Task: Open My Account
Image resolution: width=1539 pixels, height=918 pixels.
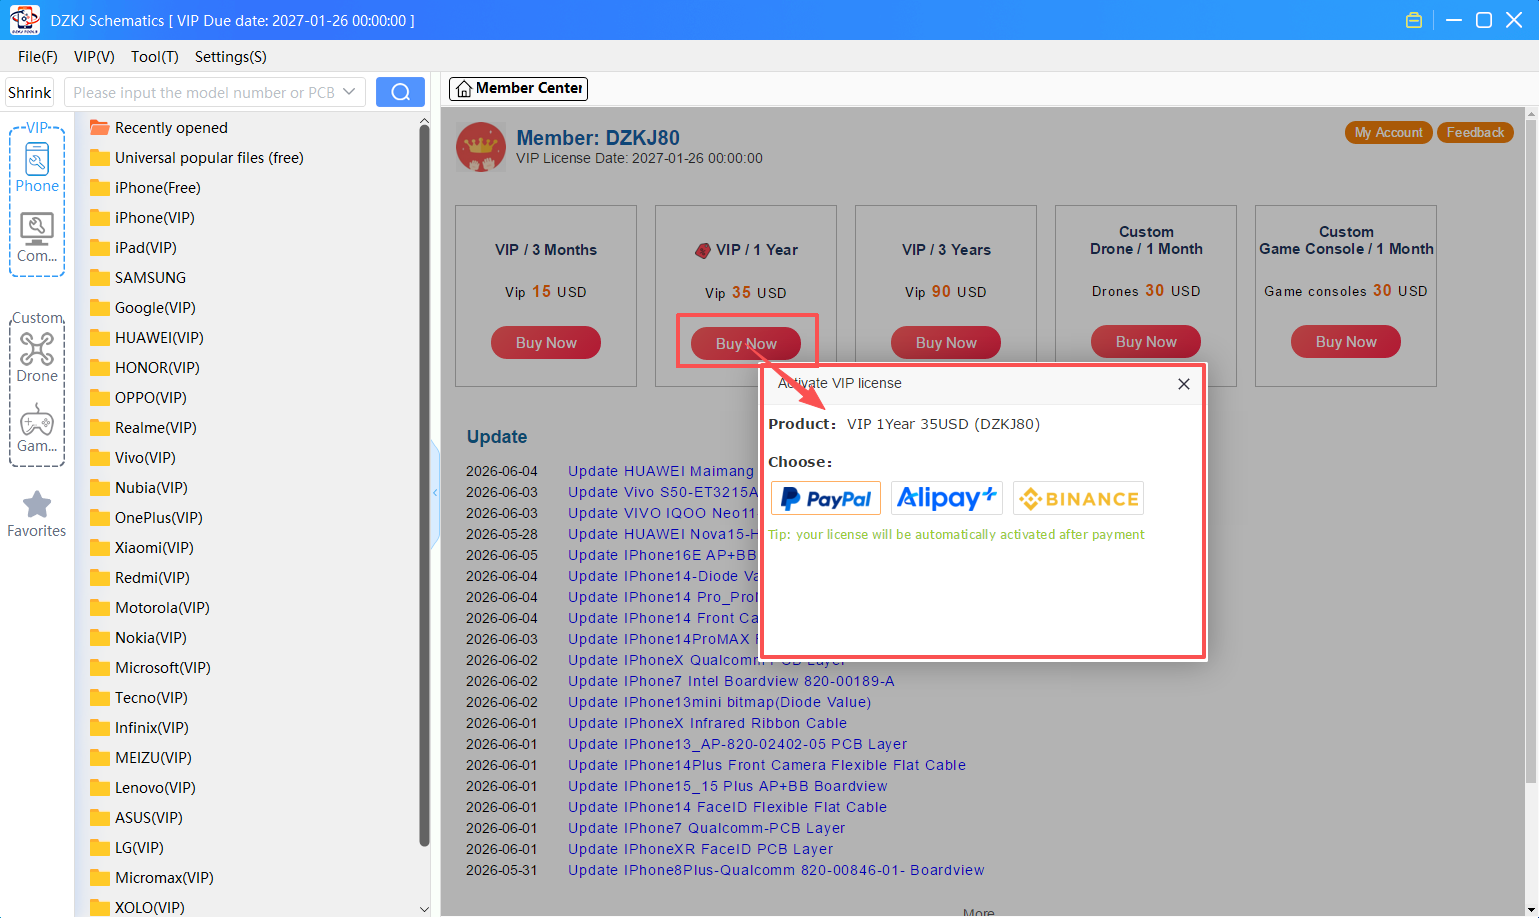Action: pos(1389,133)
